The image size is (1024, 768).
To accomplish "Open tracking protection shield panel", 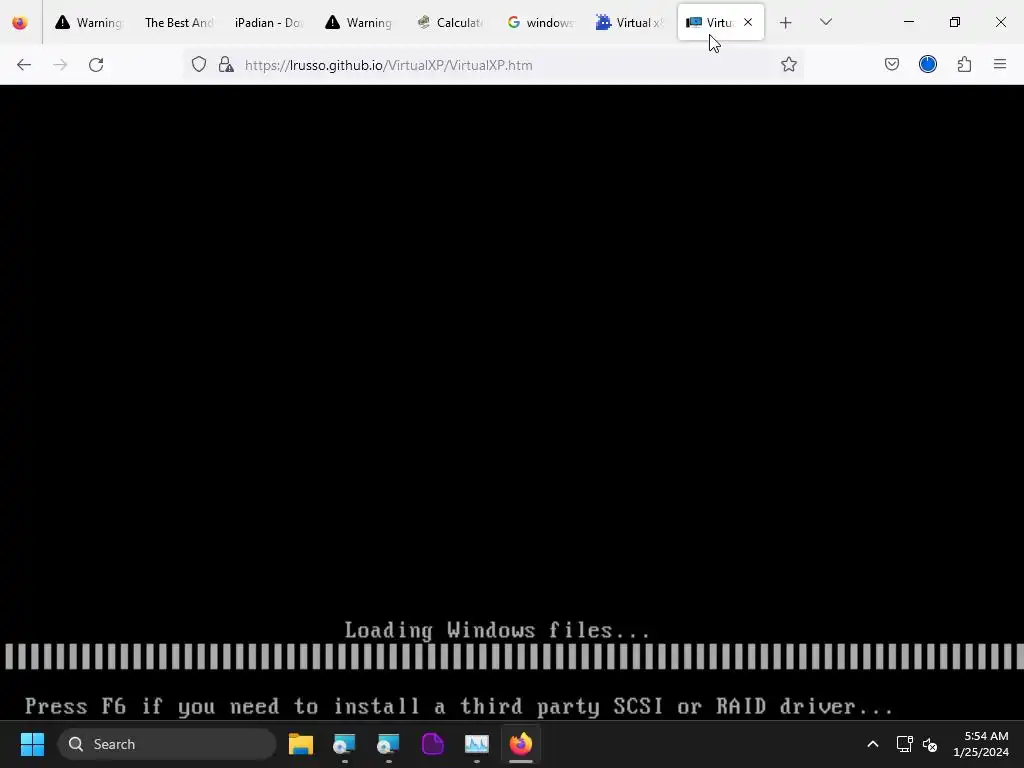I will point(199,65).
